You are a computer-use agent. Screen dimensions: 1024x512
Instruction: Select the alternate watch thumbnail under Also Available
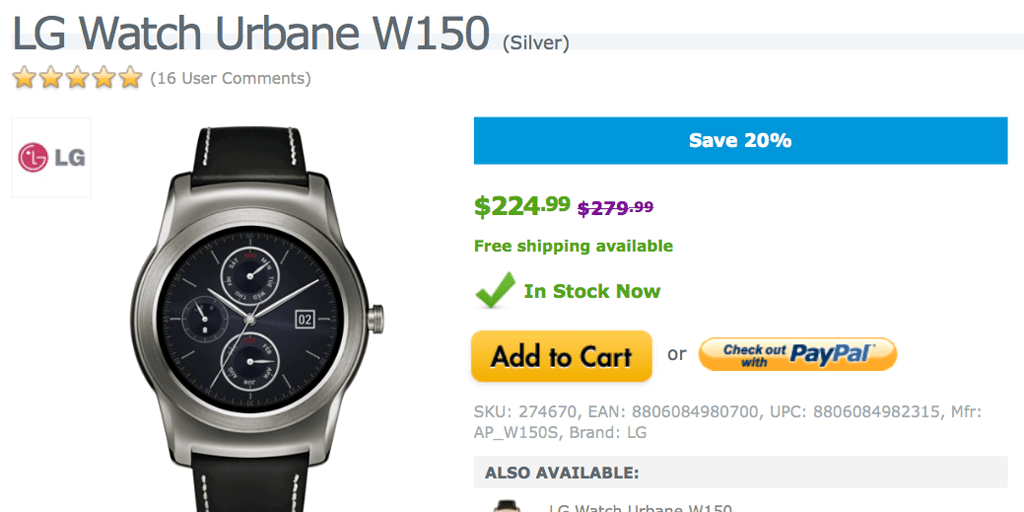pos(506,505)
